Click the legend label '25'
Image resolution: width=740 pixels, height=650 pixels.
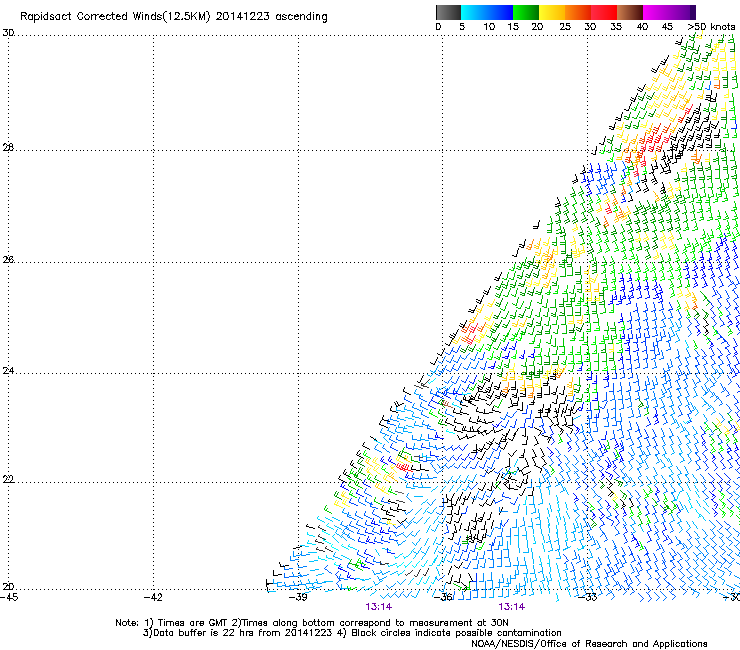point(565,27)
